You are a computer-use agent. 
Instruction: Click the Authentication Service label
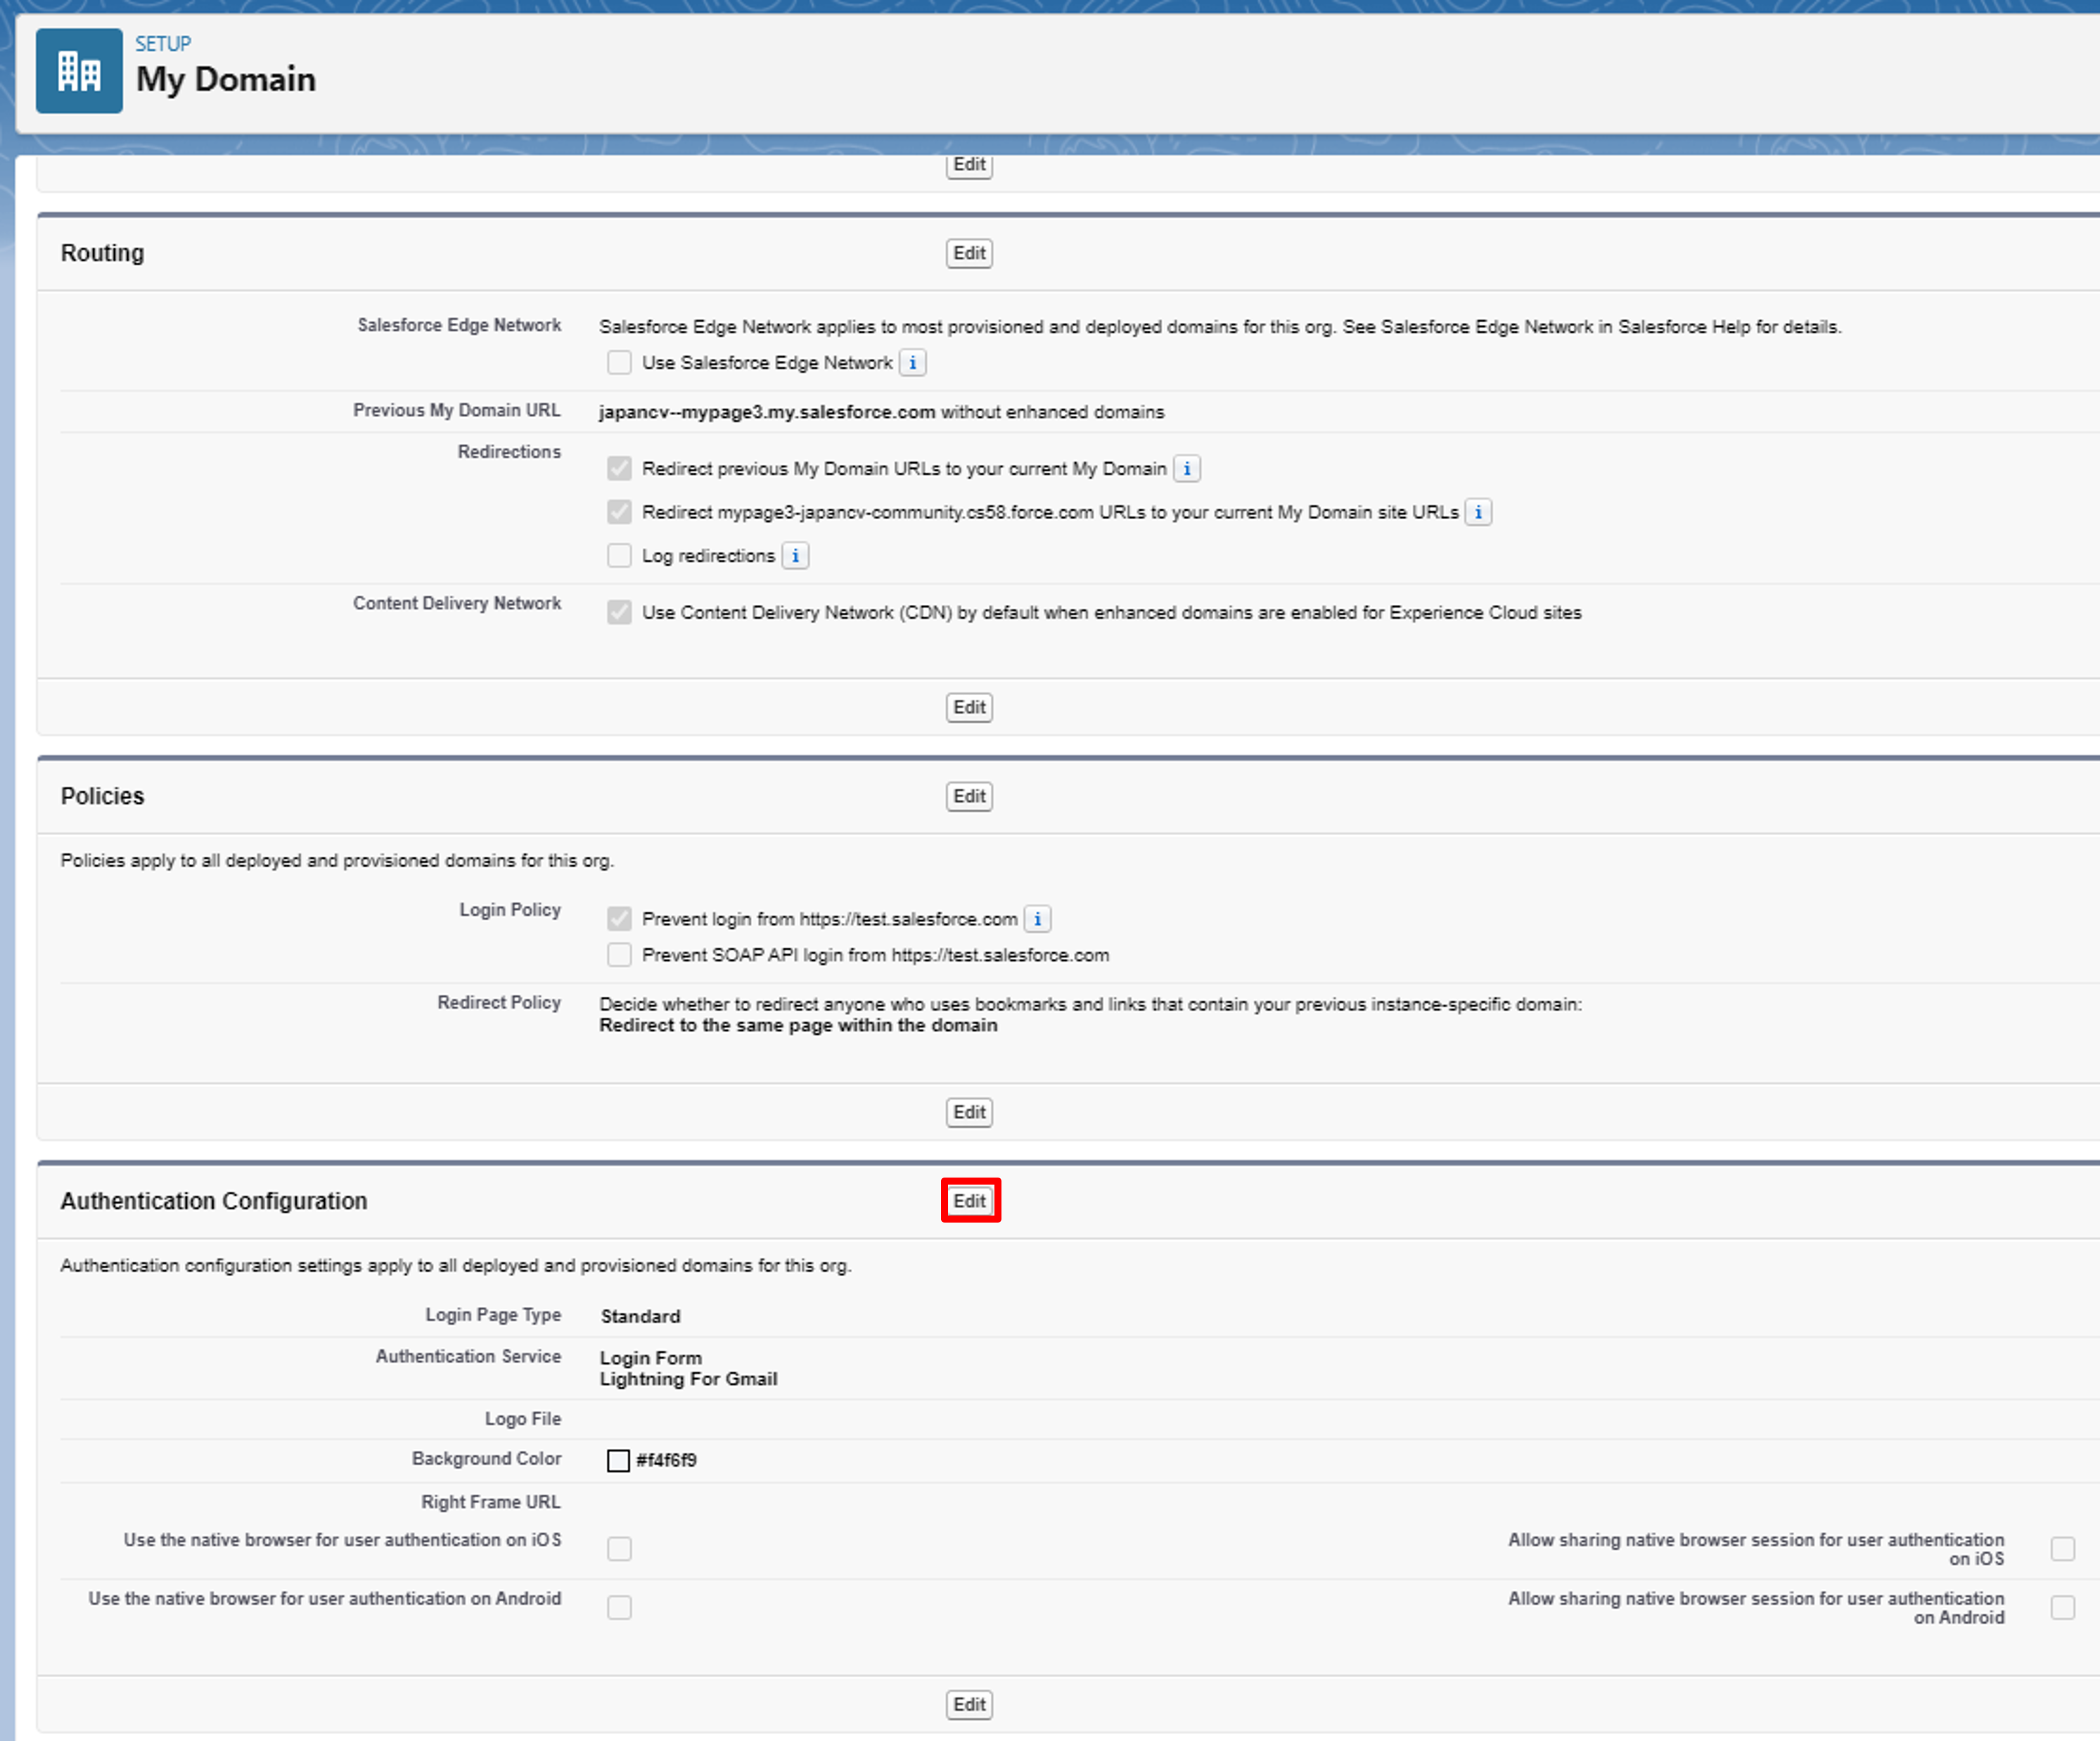point(468,1356)
